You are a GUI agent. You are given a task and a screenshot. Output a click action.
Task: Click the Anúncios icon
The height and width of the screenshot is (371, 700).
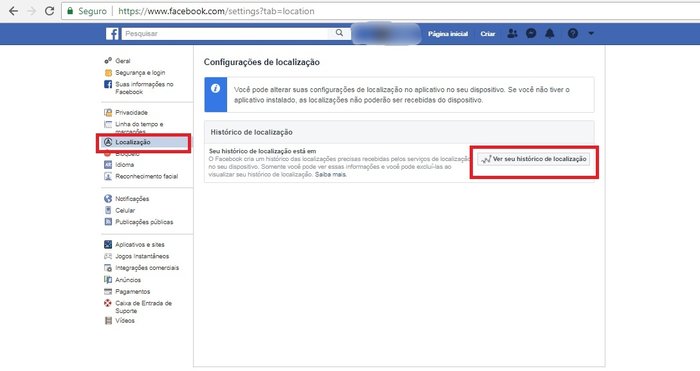(108, 280)
